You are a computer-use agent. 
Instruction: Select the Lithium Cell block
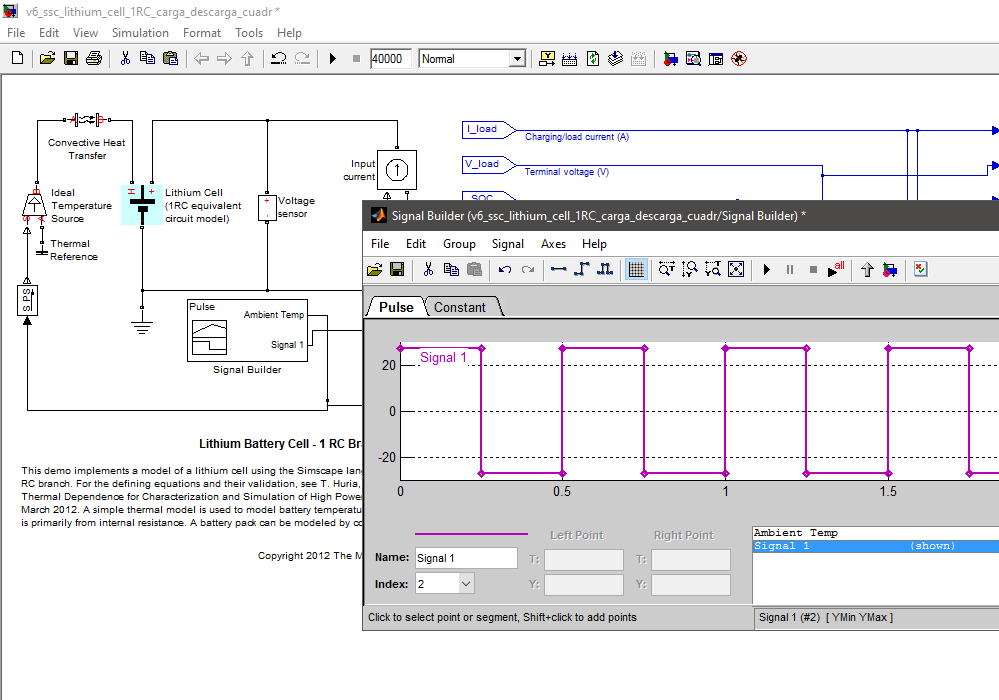tap(142, 205)
